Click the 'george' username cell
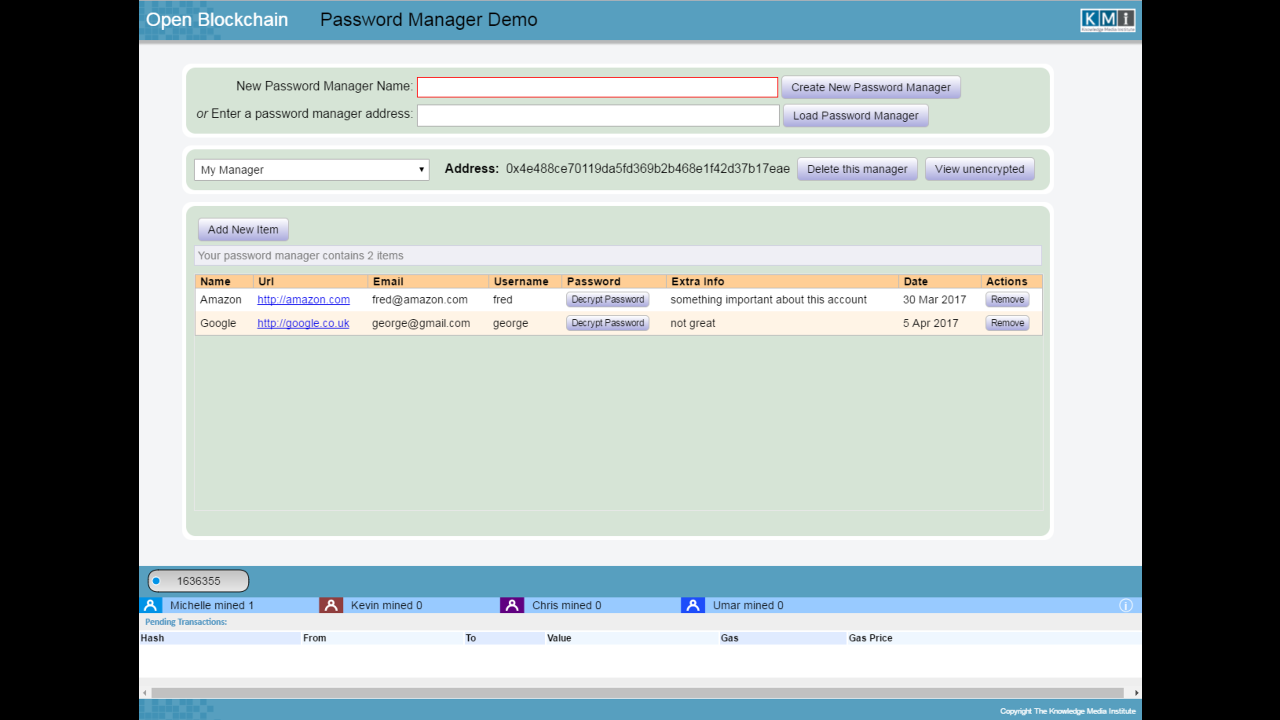This screenshot has height=720, width=1280. point(511,323)
